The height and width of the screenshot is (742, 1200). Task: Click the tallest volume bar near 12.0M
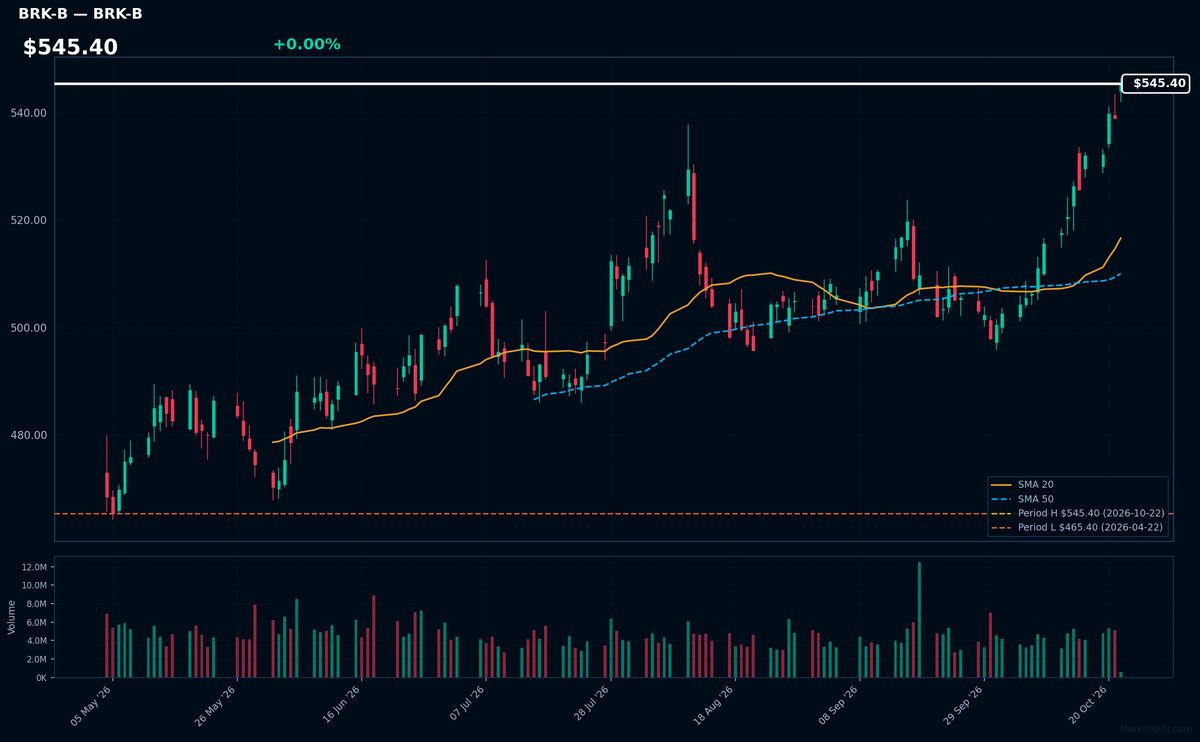point(919,620)
